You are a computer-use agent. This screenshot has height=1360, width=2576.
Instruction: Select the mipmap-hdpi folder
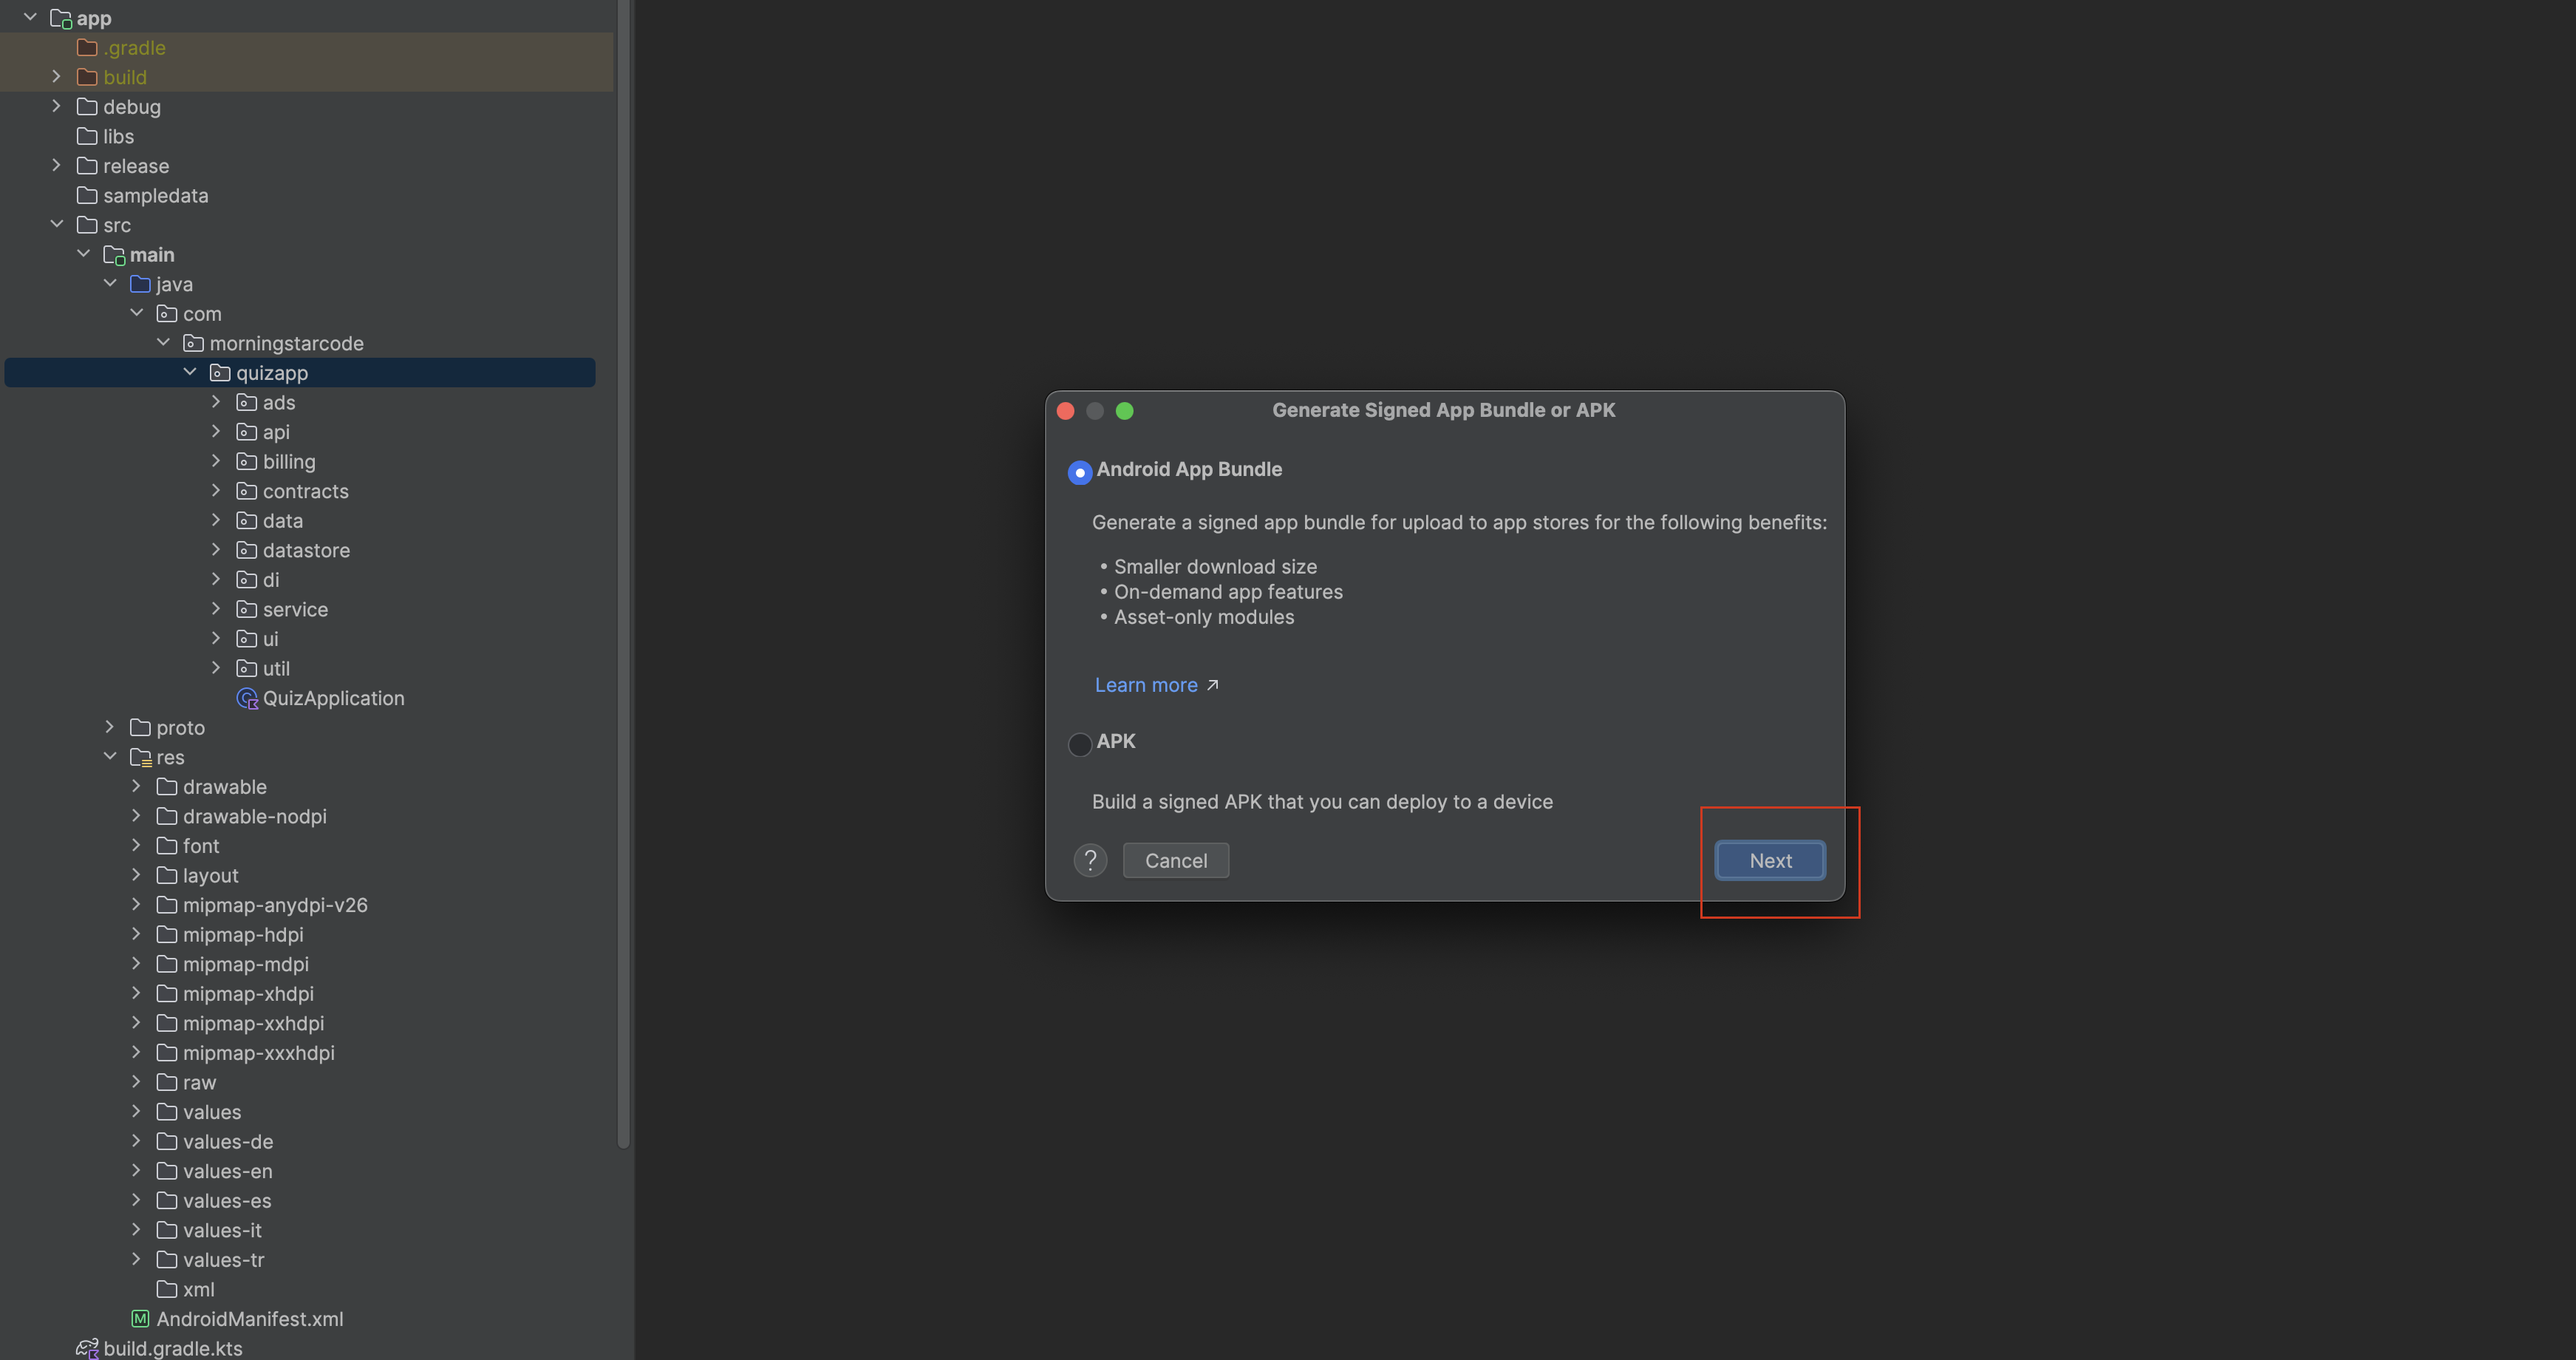pyautogui.click(x=300, y=934)
